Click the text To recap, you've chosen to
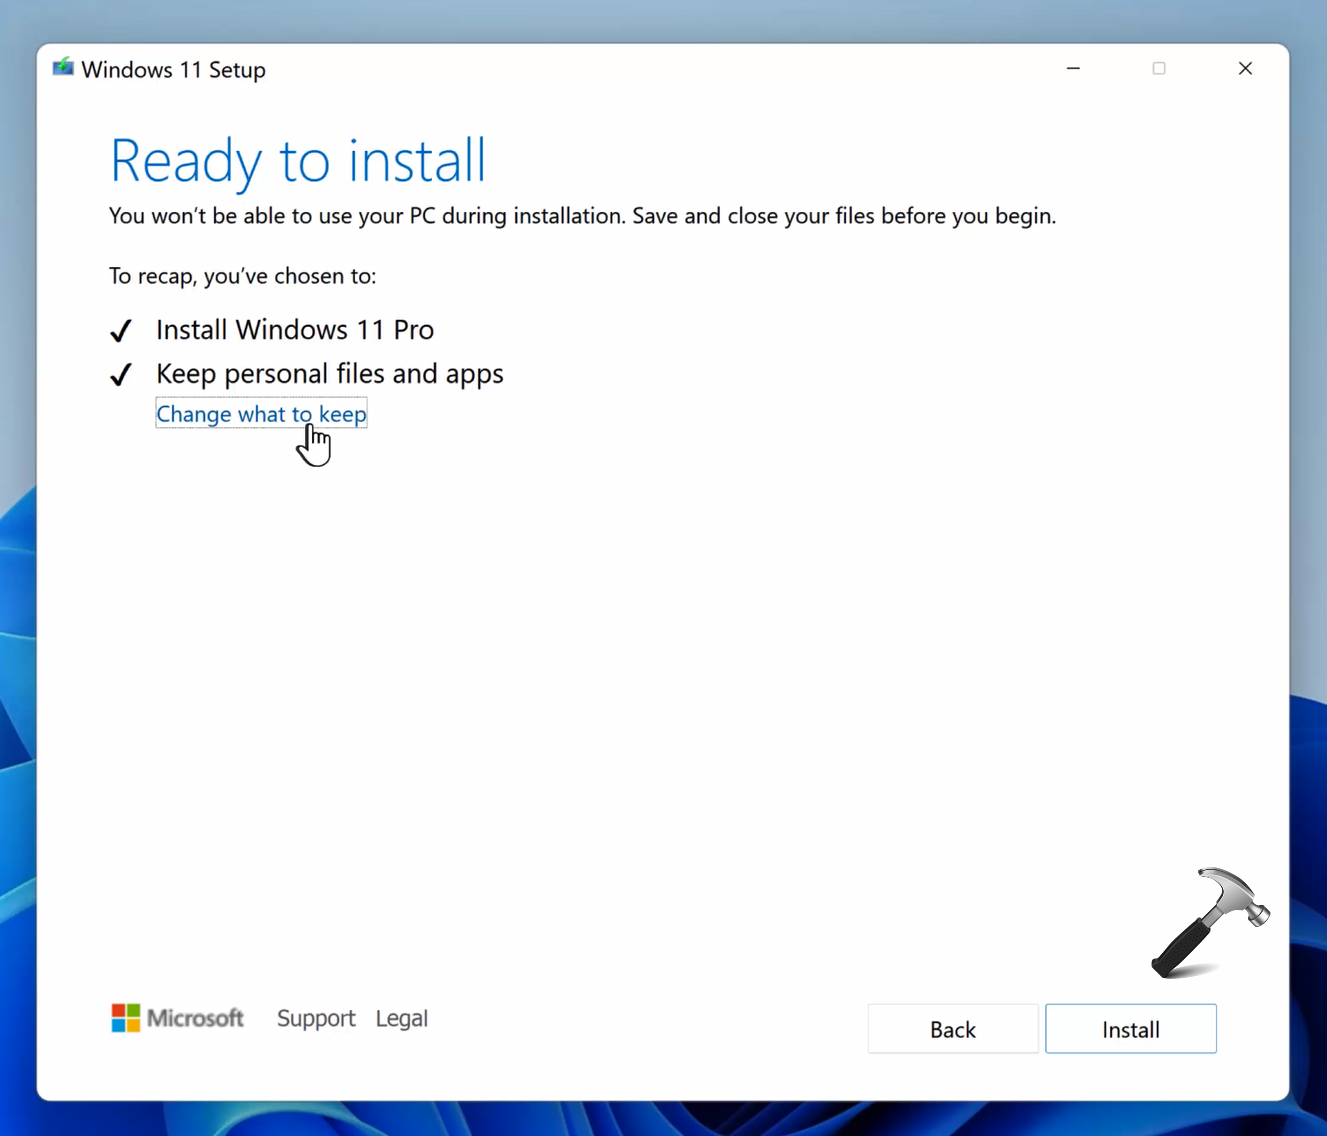 [x=242, y=276]
